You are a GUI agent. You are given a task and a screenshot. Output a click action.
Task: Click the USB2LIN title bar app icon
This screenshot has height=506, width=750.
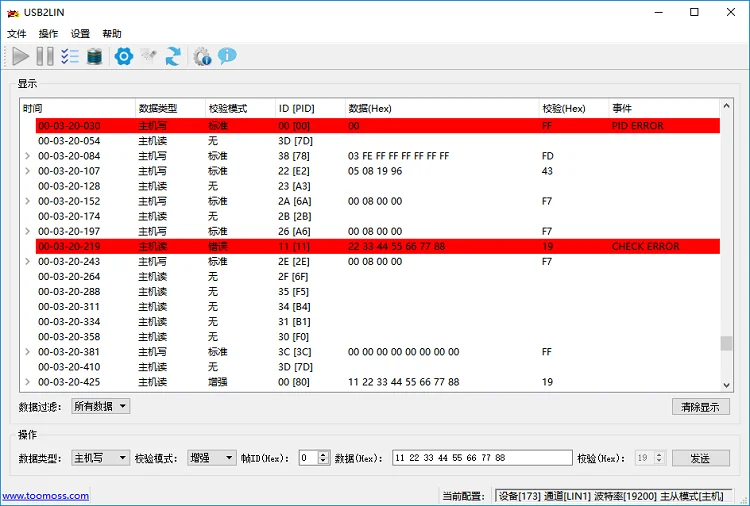coord(13,13)
